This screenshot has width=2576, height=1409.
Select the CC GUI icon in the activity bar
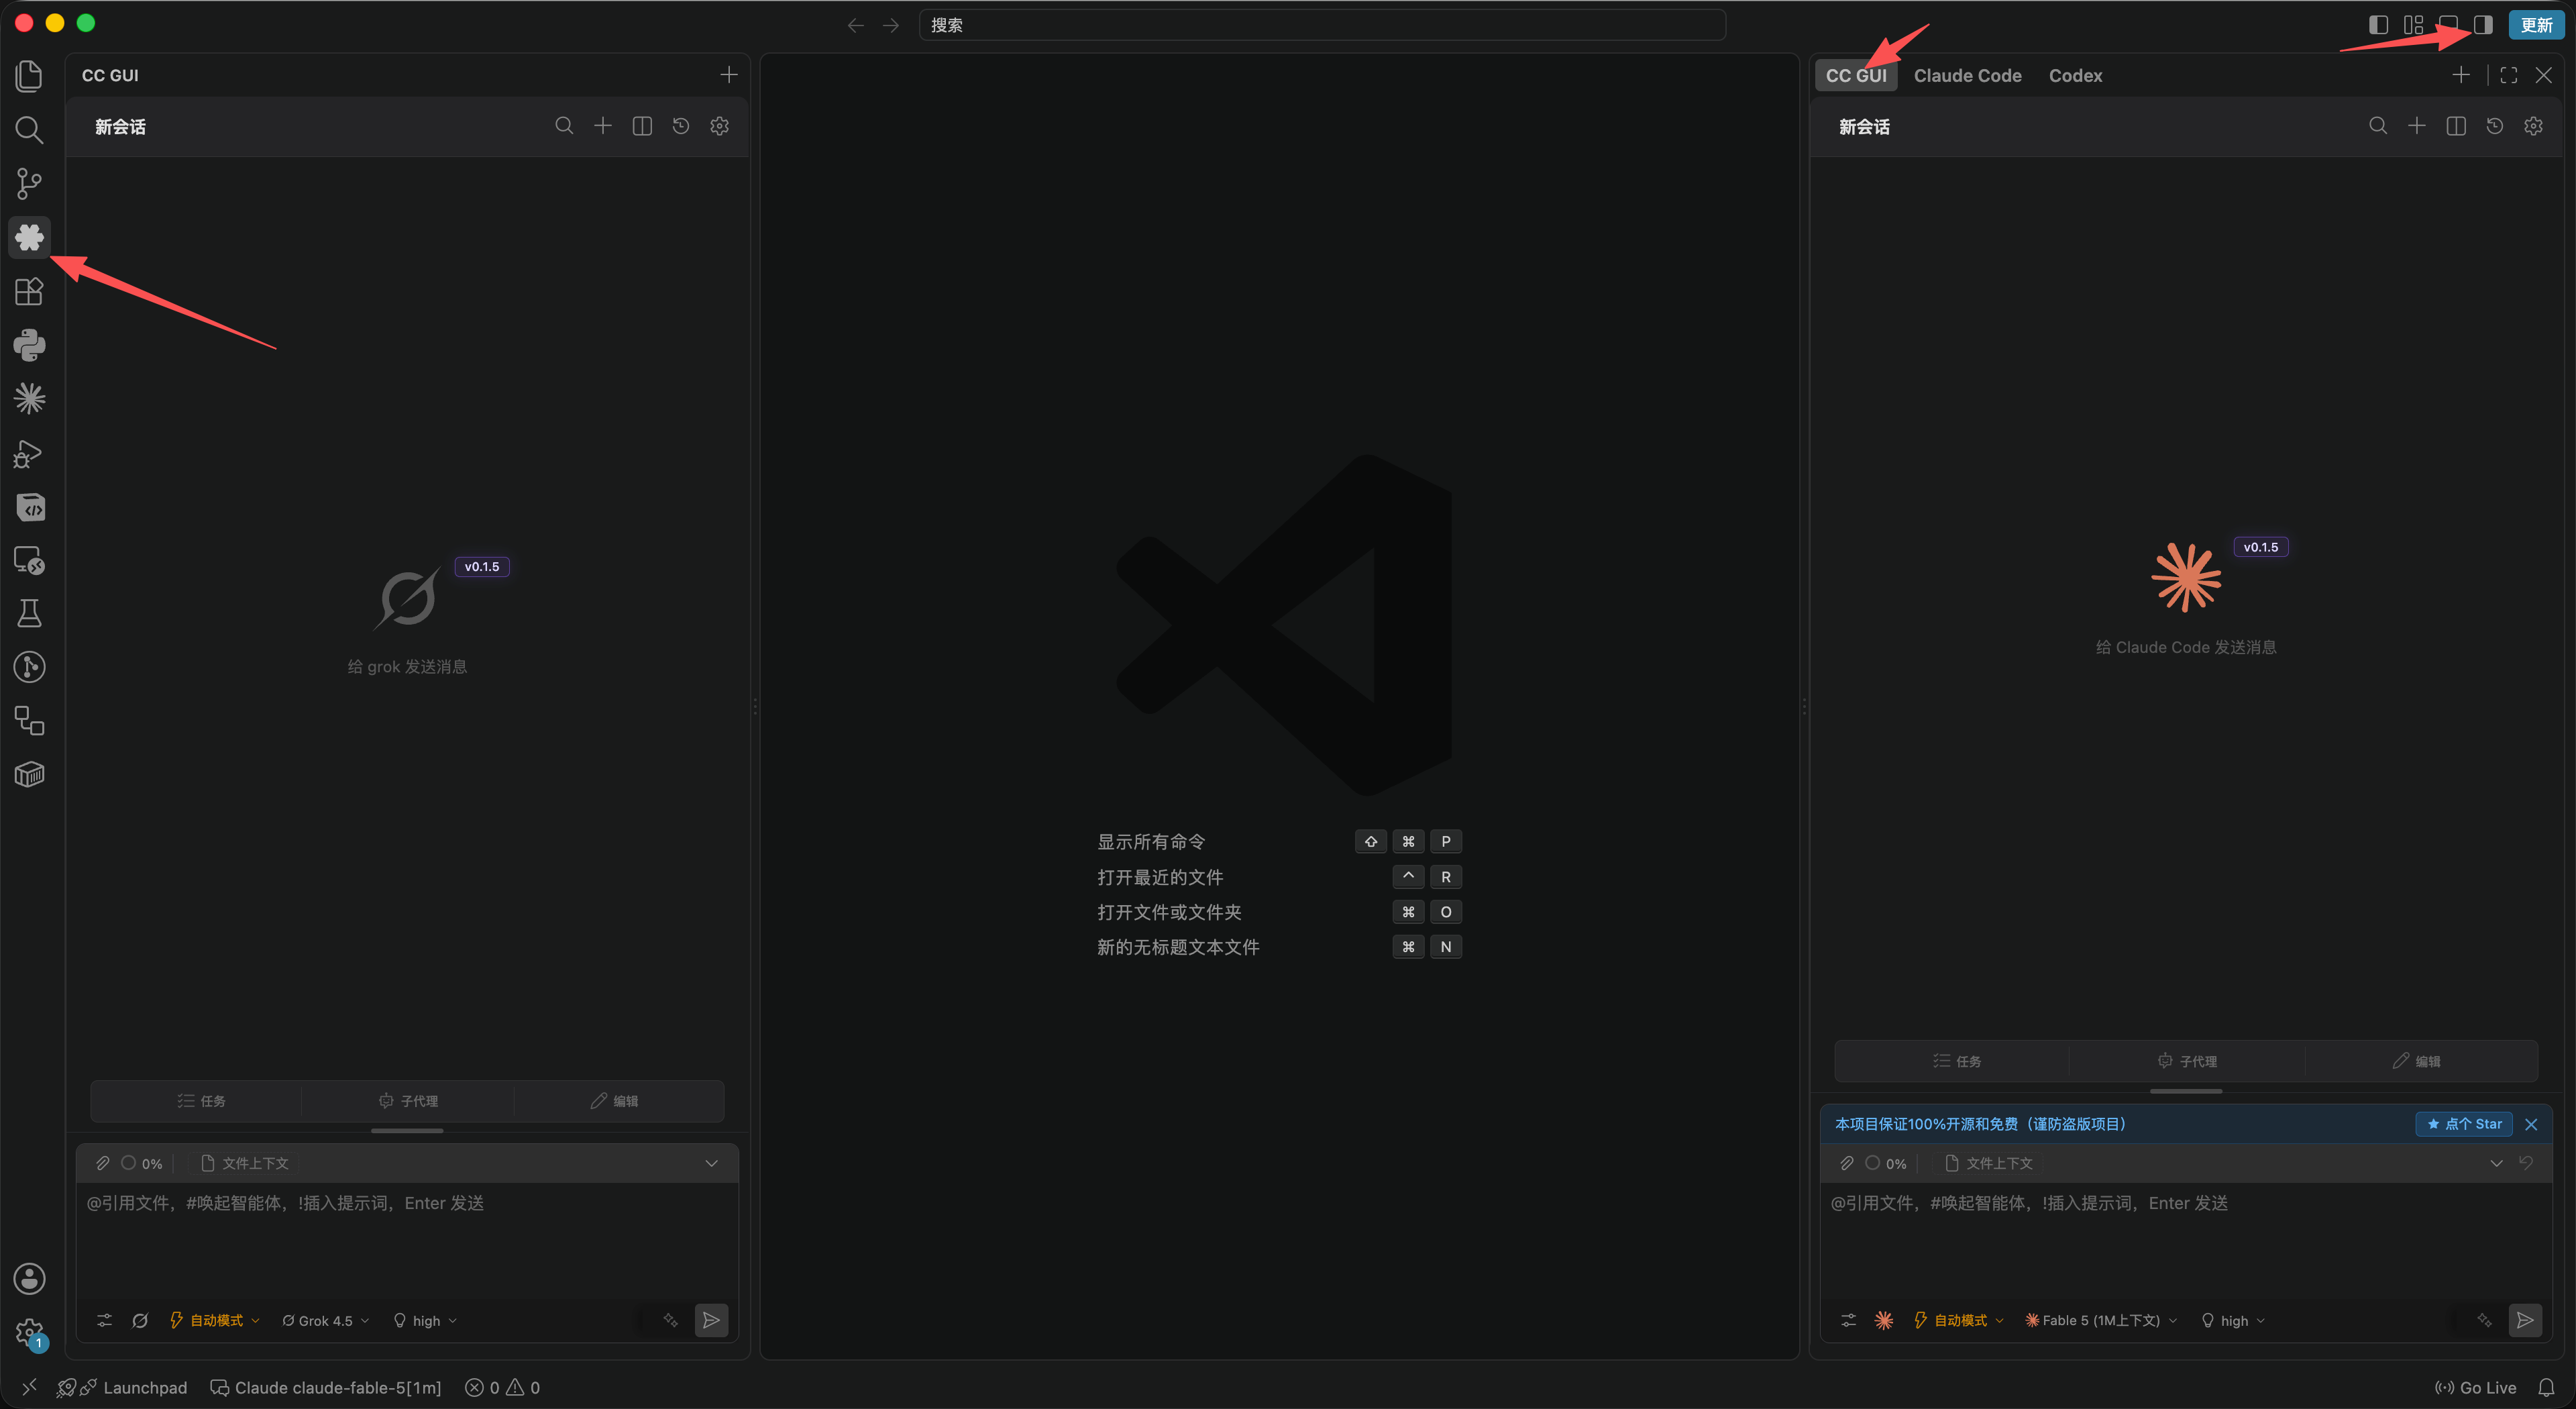point(29,237)
